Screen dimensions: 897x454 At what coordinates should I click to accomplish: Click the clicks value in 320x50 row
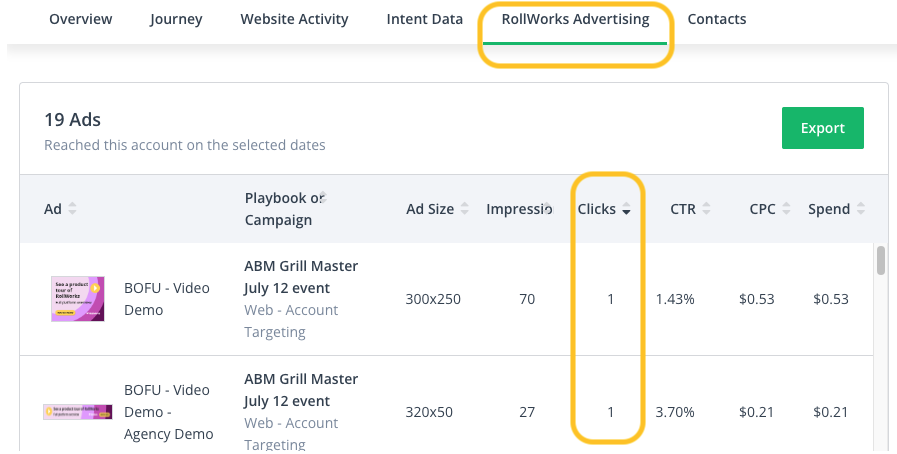tap(610, 412)
